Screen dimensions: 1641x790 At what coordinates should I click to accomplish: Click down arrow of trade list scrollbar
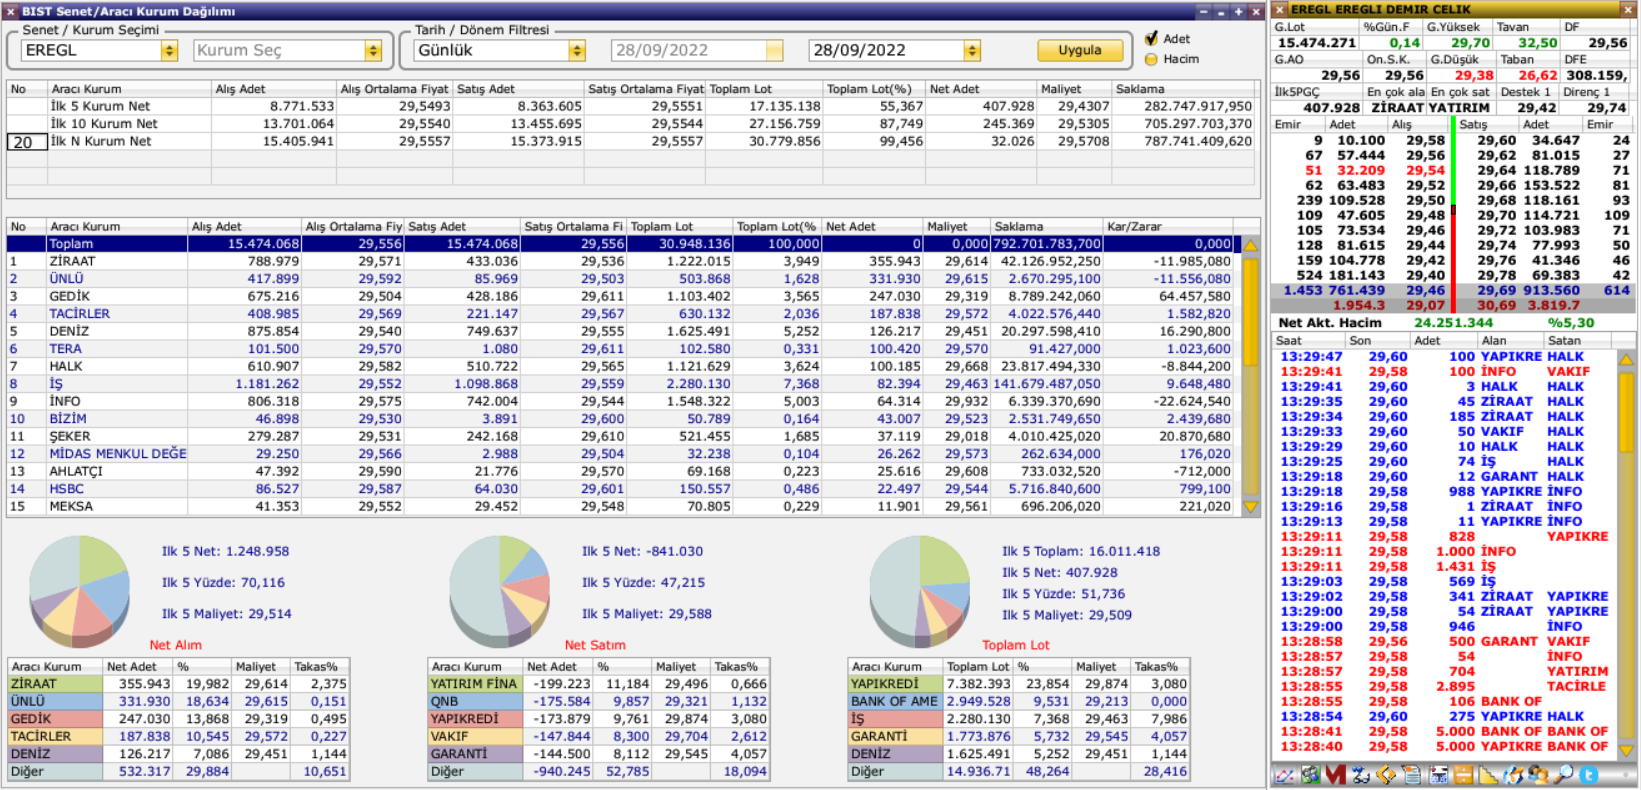1626,749
